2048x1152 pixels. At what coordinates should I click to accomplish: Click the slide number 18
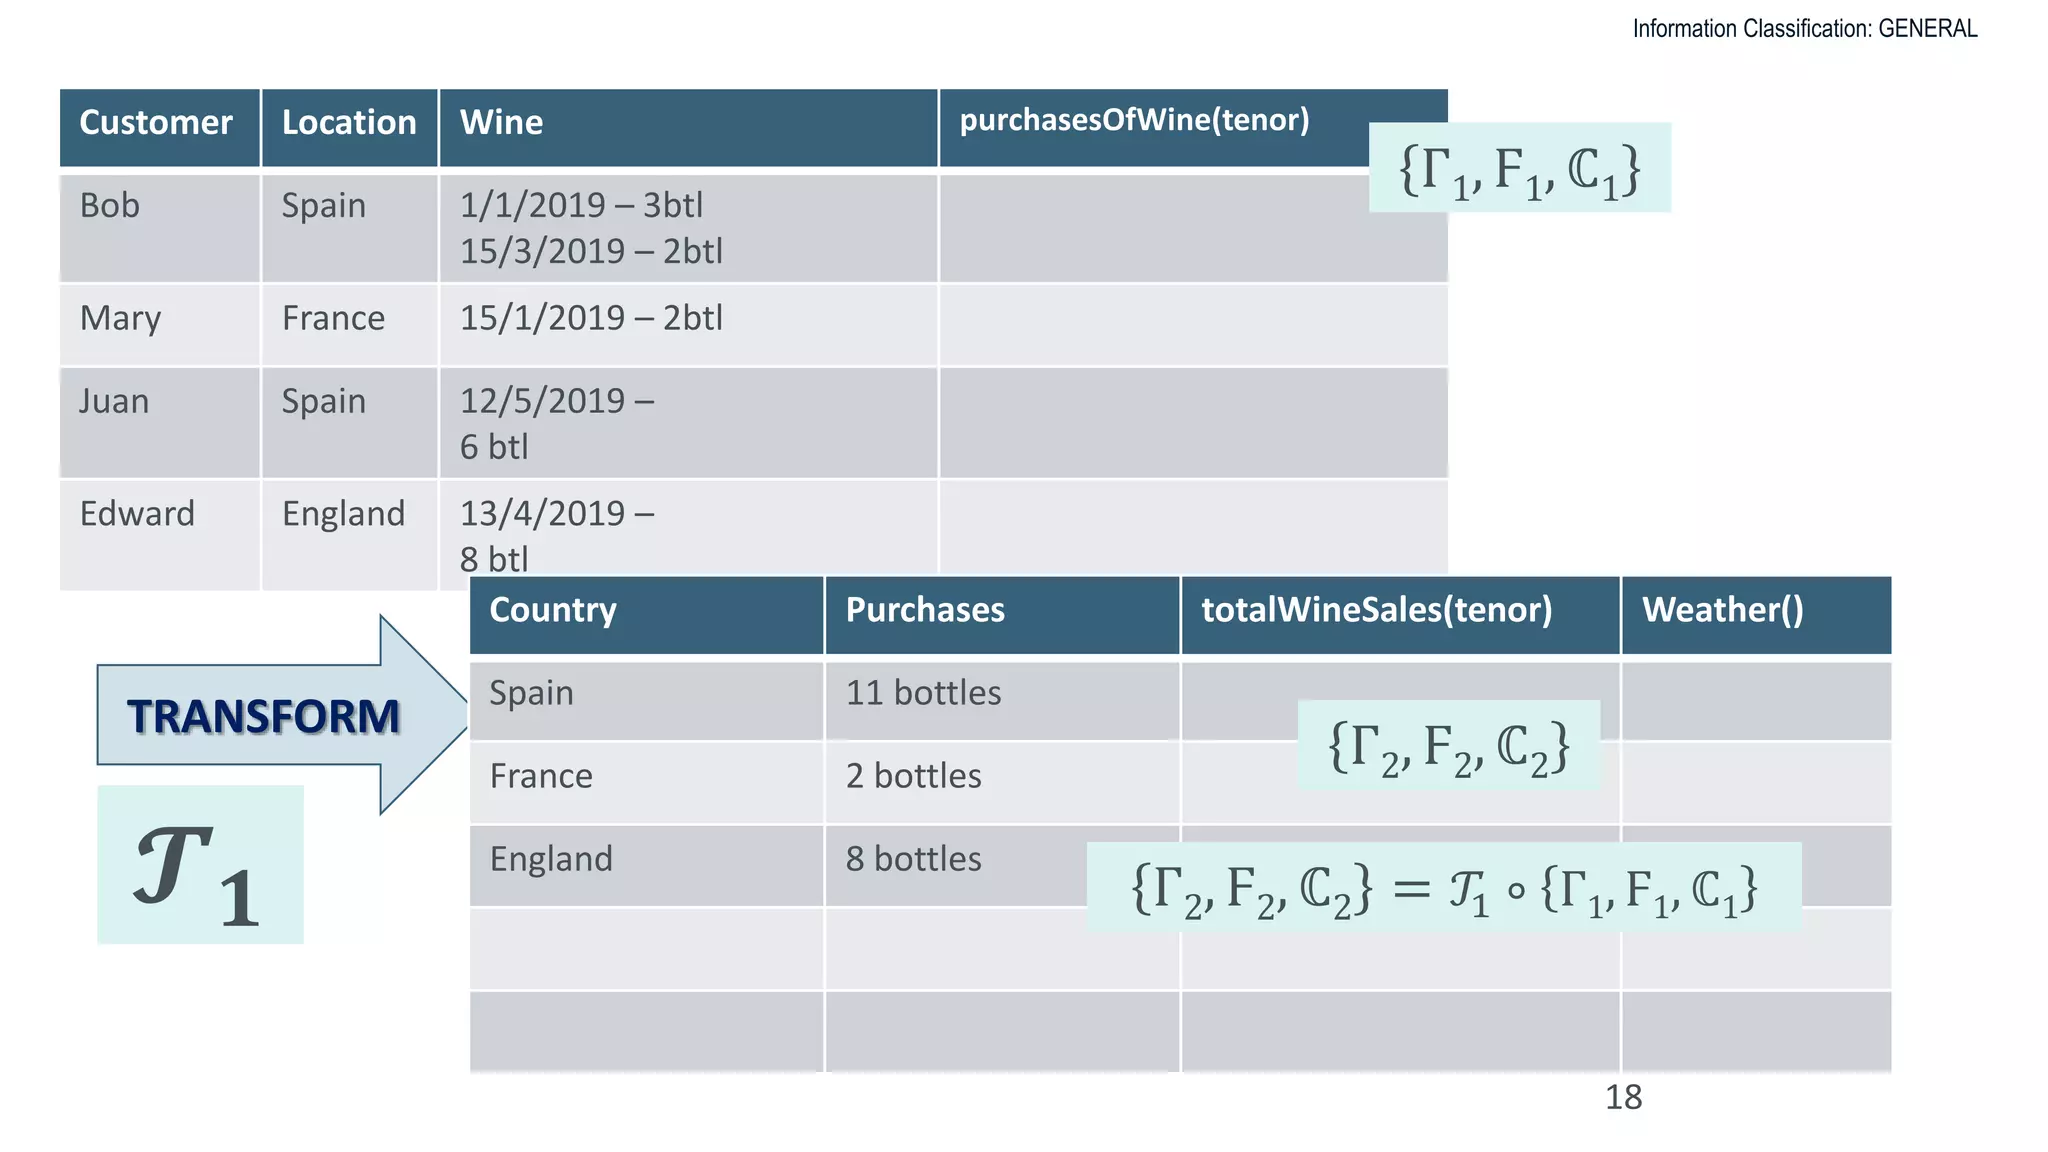coord(1623,1098)
